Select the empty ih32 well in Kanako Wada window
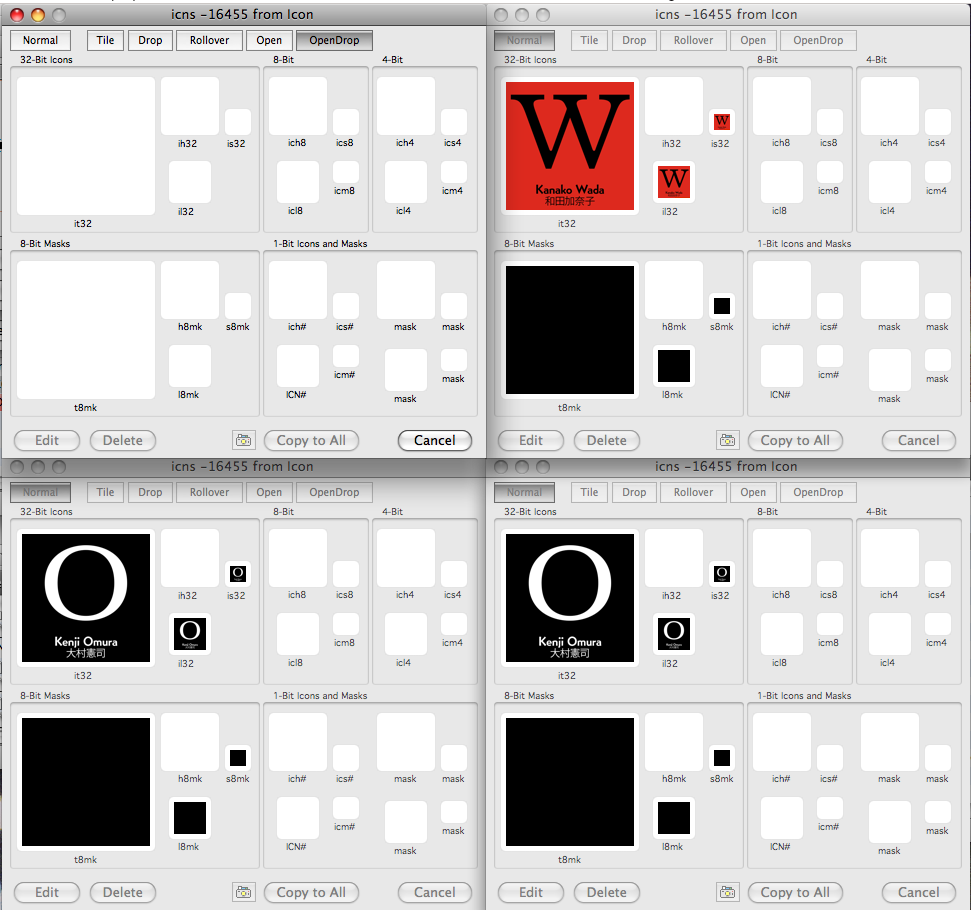The image size is (971, 910). pos(674,106)
